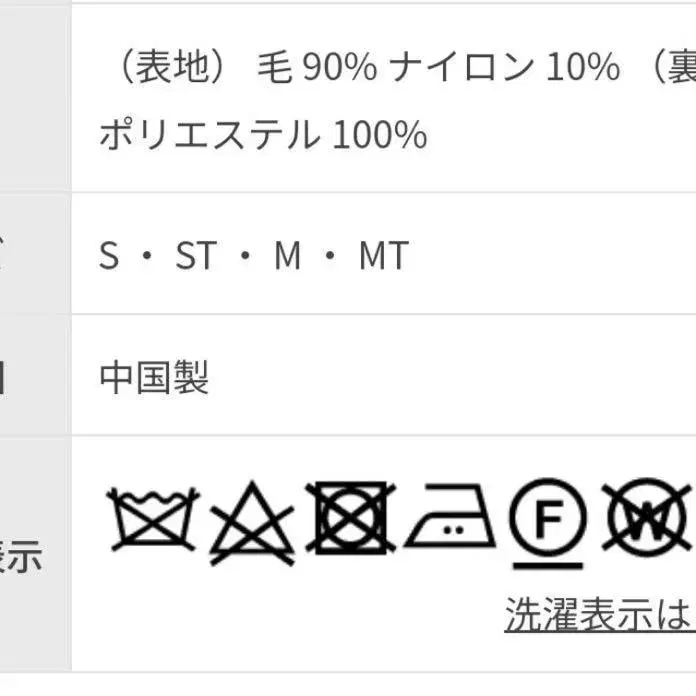Click the do-not-bleach triangle symbol
The height and width of the screenshot is (696, 696).
click(x=251, y=522)
